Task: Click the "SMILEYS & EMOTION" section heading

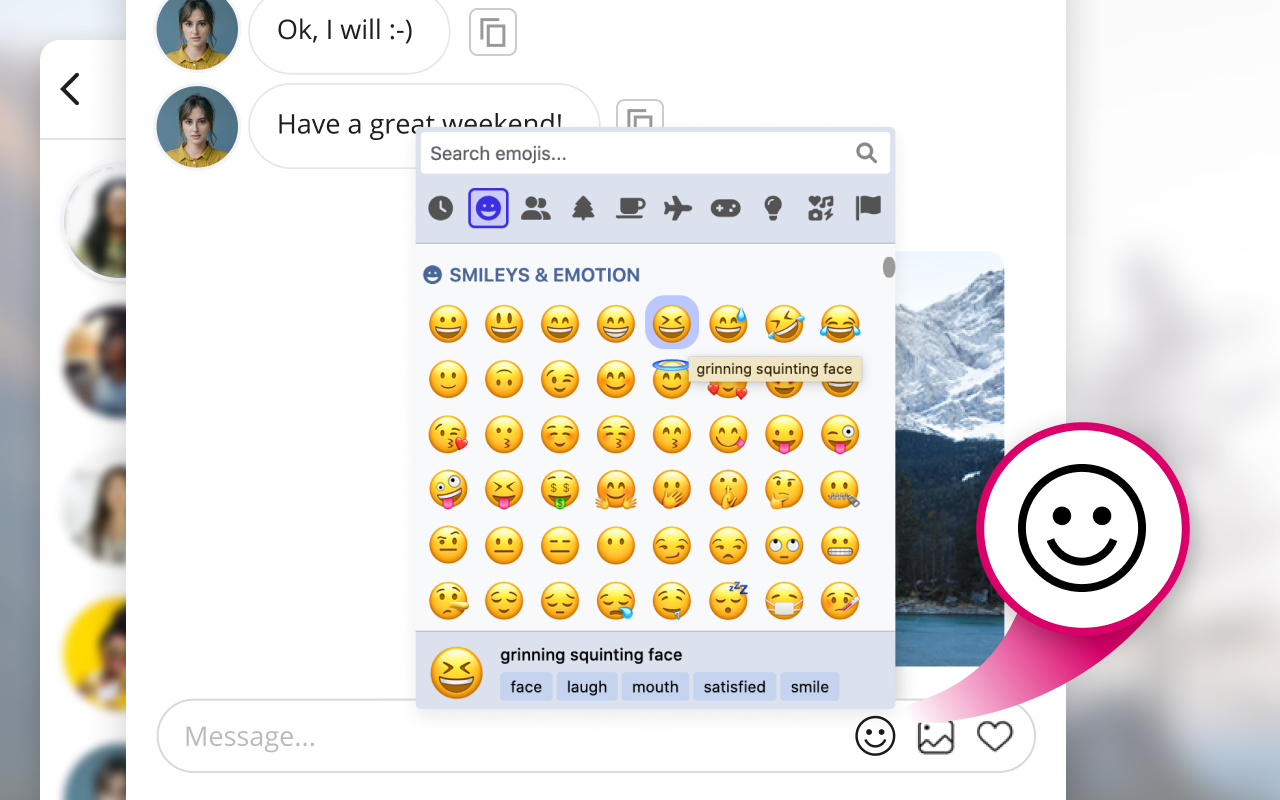Action: pos(544,275)
